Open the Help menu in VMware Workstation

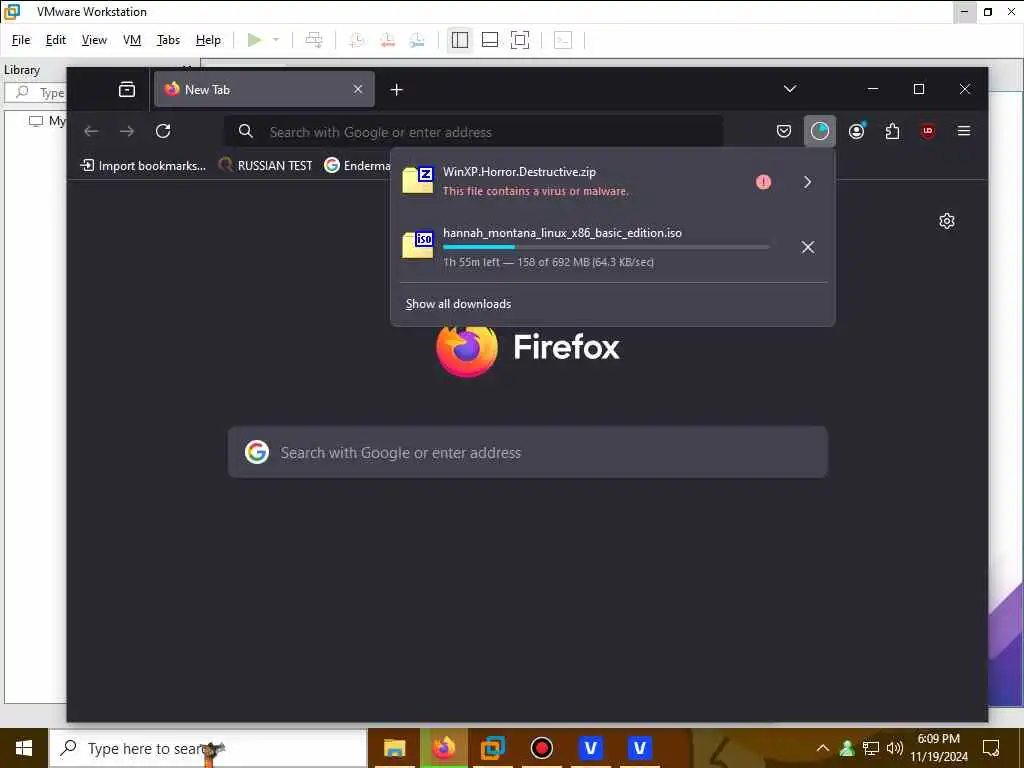click(x=208, y=40)
